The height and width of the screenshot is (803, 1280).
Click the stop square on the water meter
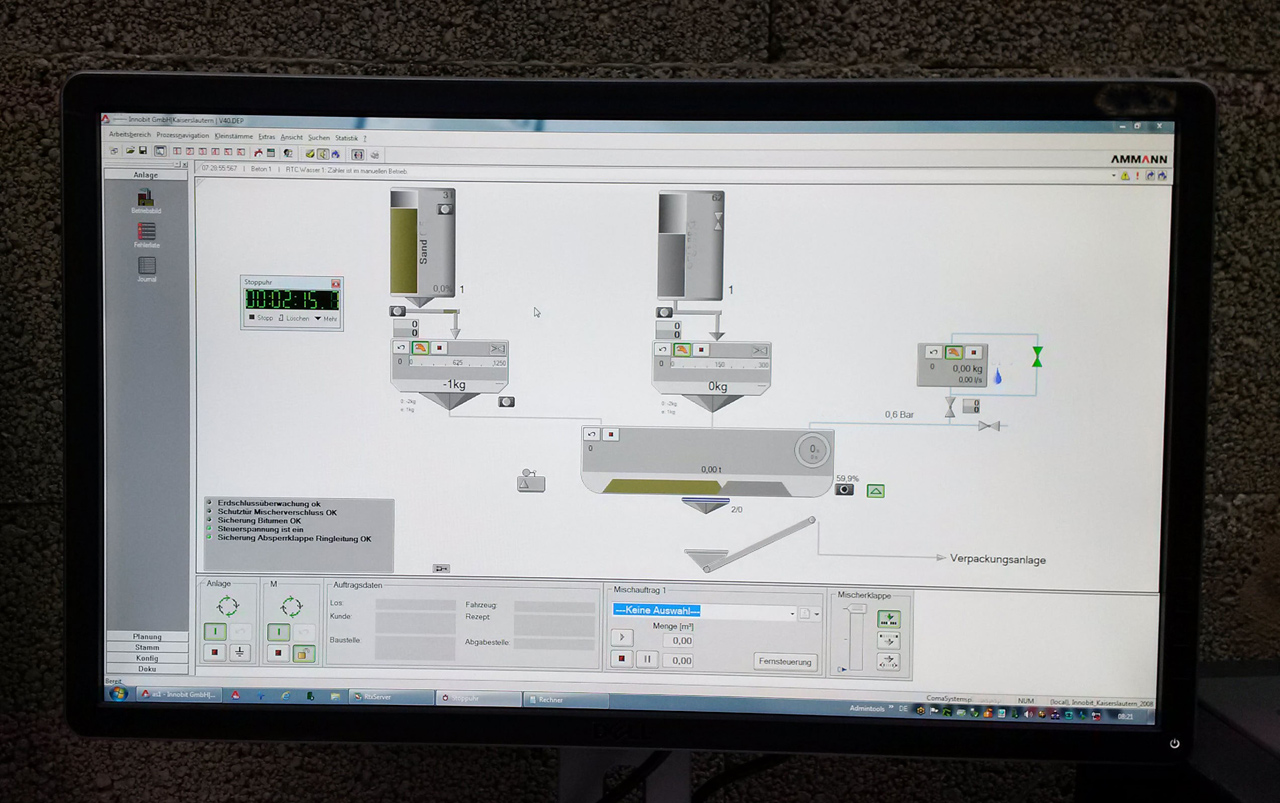pos(973,352)
